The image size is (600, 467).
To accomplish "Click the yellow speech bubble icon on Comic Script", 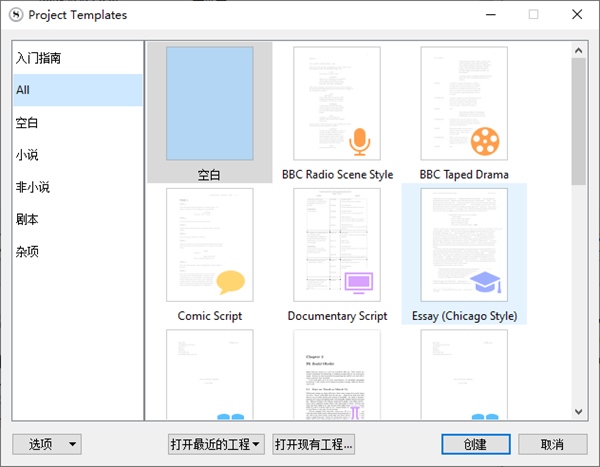I will coord(230,282).
